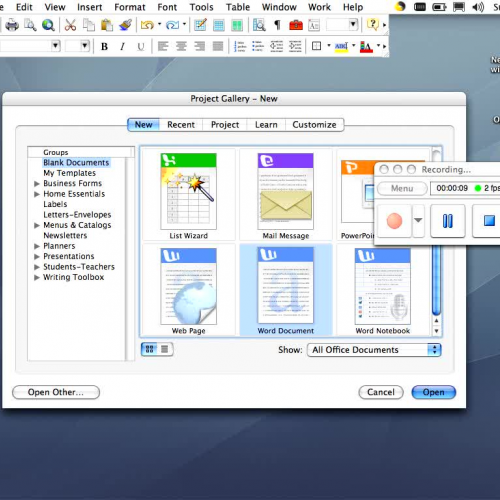Switch to the Recent tab

click(181, 125)
